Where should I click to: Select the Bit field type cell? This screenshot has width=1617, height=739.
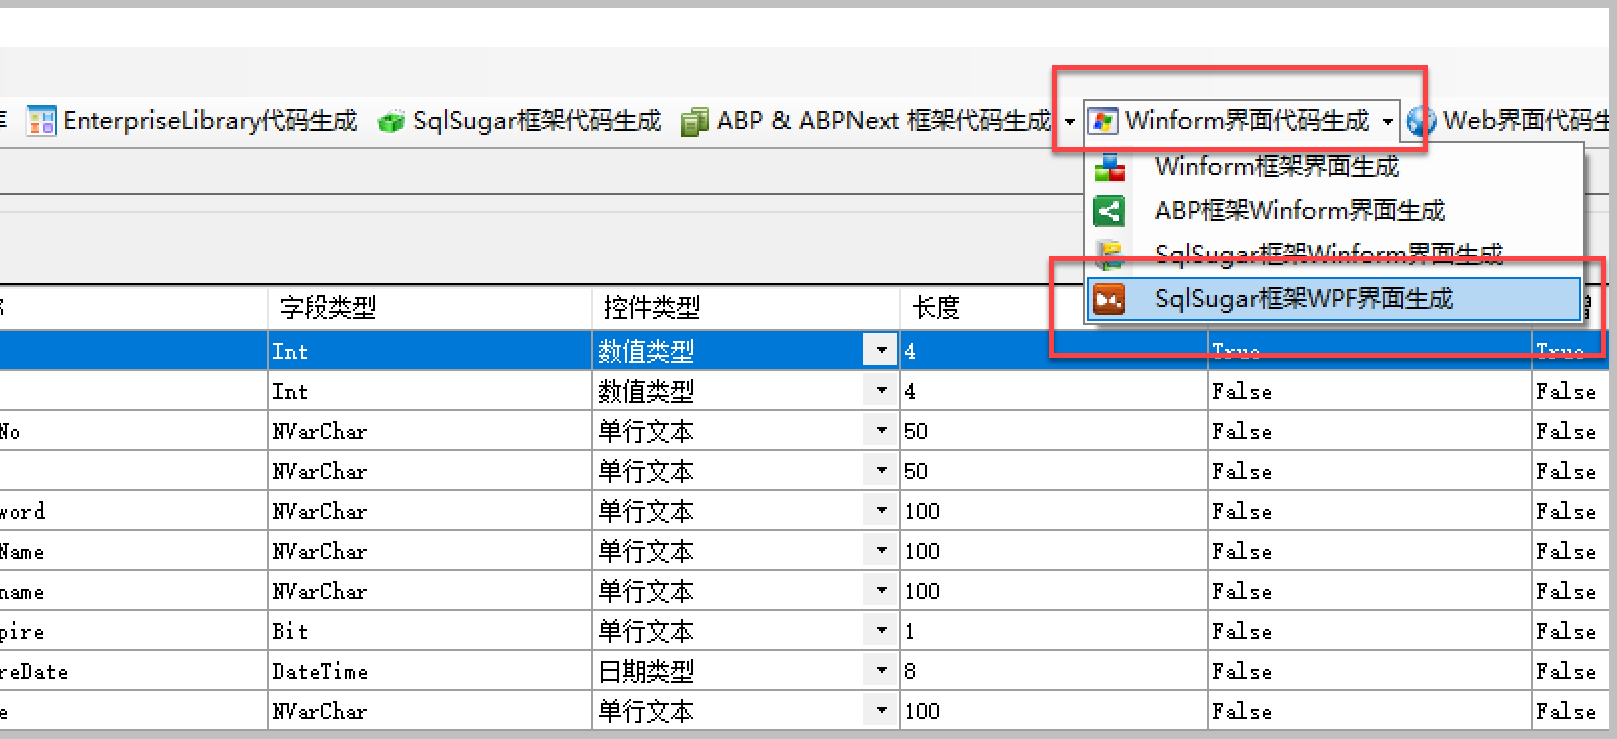pyautogui.click(x=430, y=631)
